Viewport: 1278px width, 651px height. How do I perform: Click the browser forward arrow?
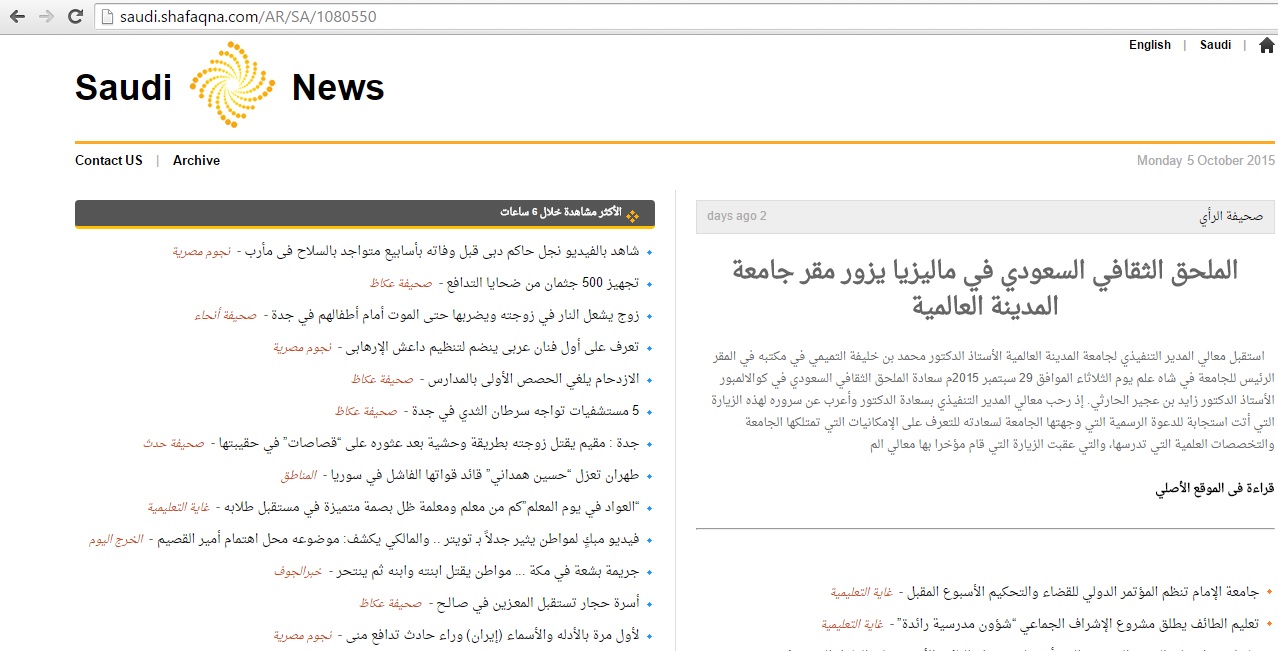click(46, 17)
